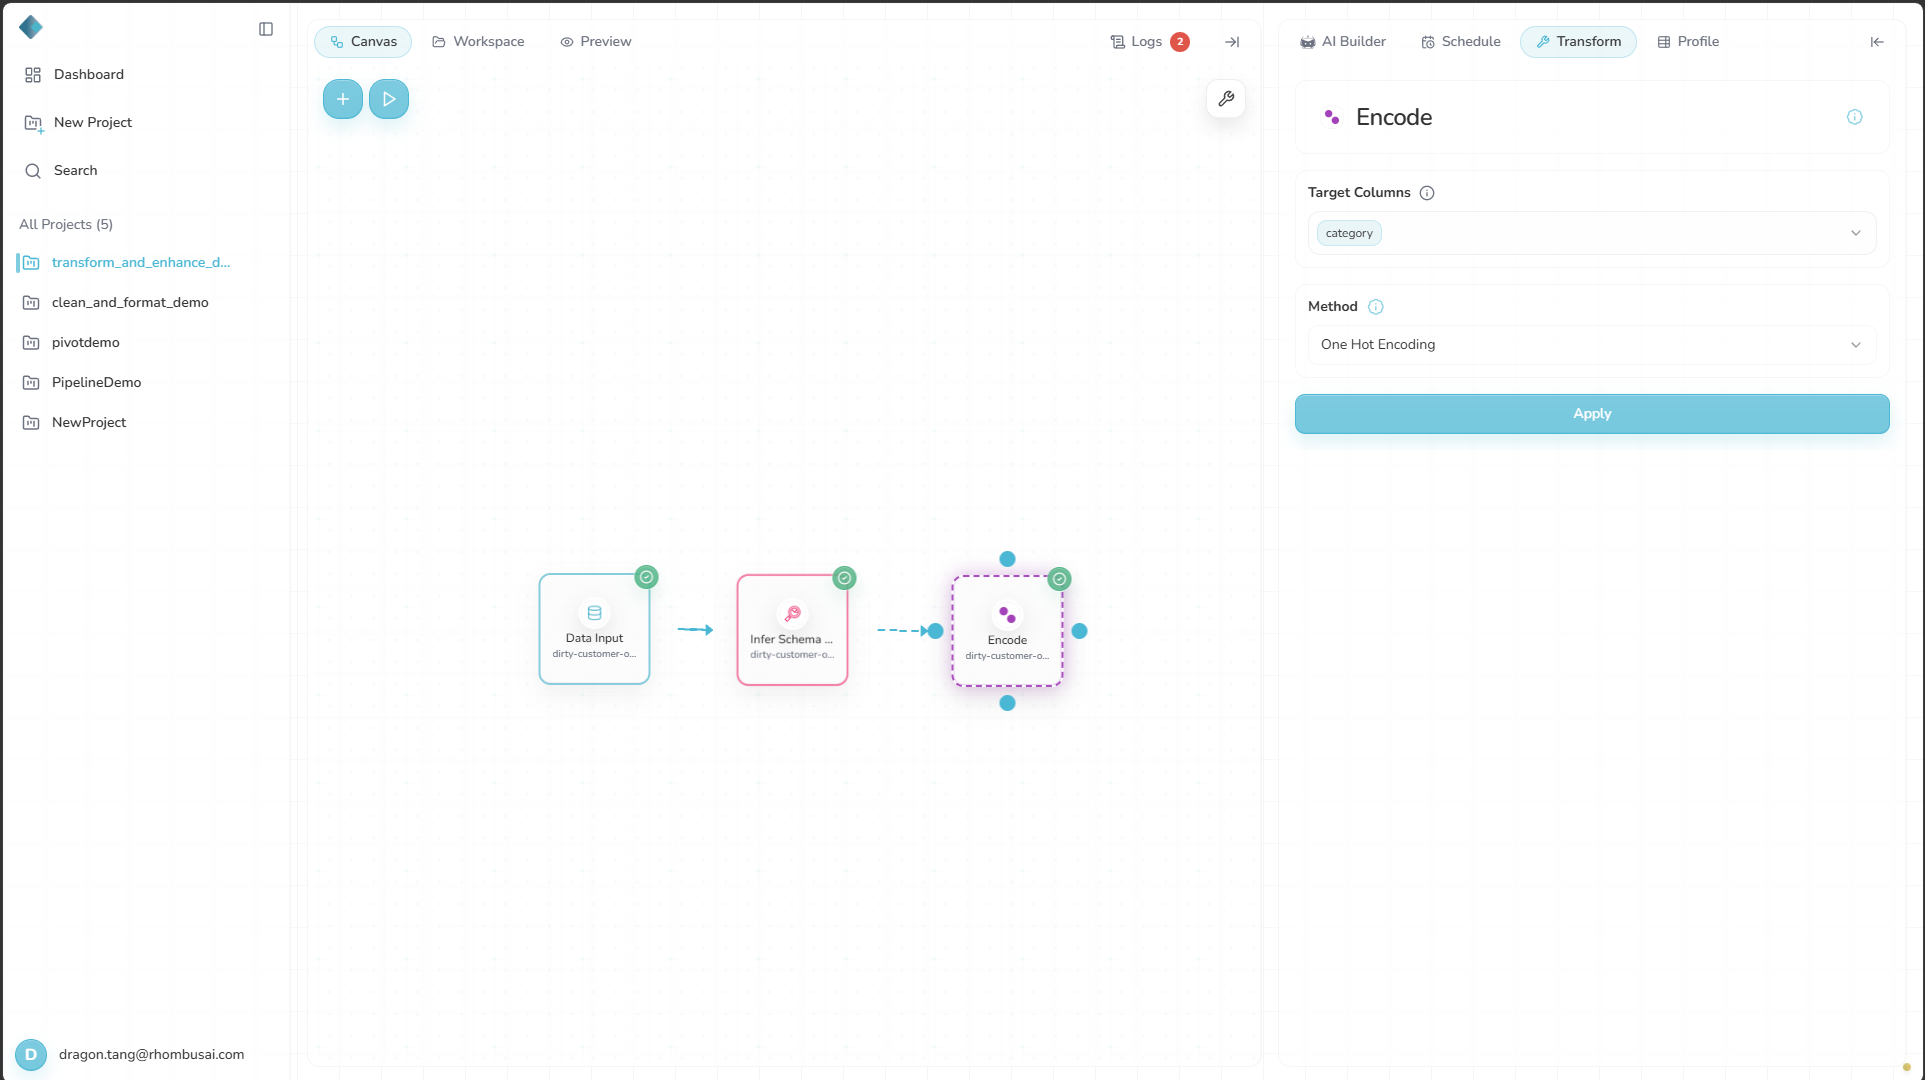Click the Apply button

pyautogui.click(x=1592, y=414)
